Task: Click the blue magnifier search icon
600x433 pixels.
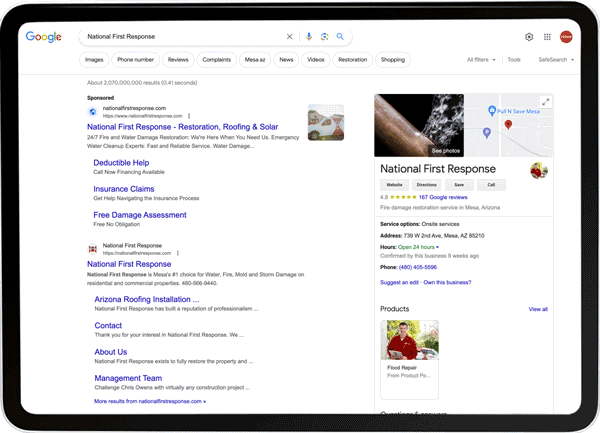Action: pyautogui.click(x=340, y=36)
